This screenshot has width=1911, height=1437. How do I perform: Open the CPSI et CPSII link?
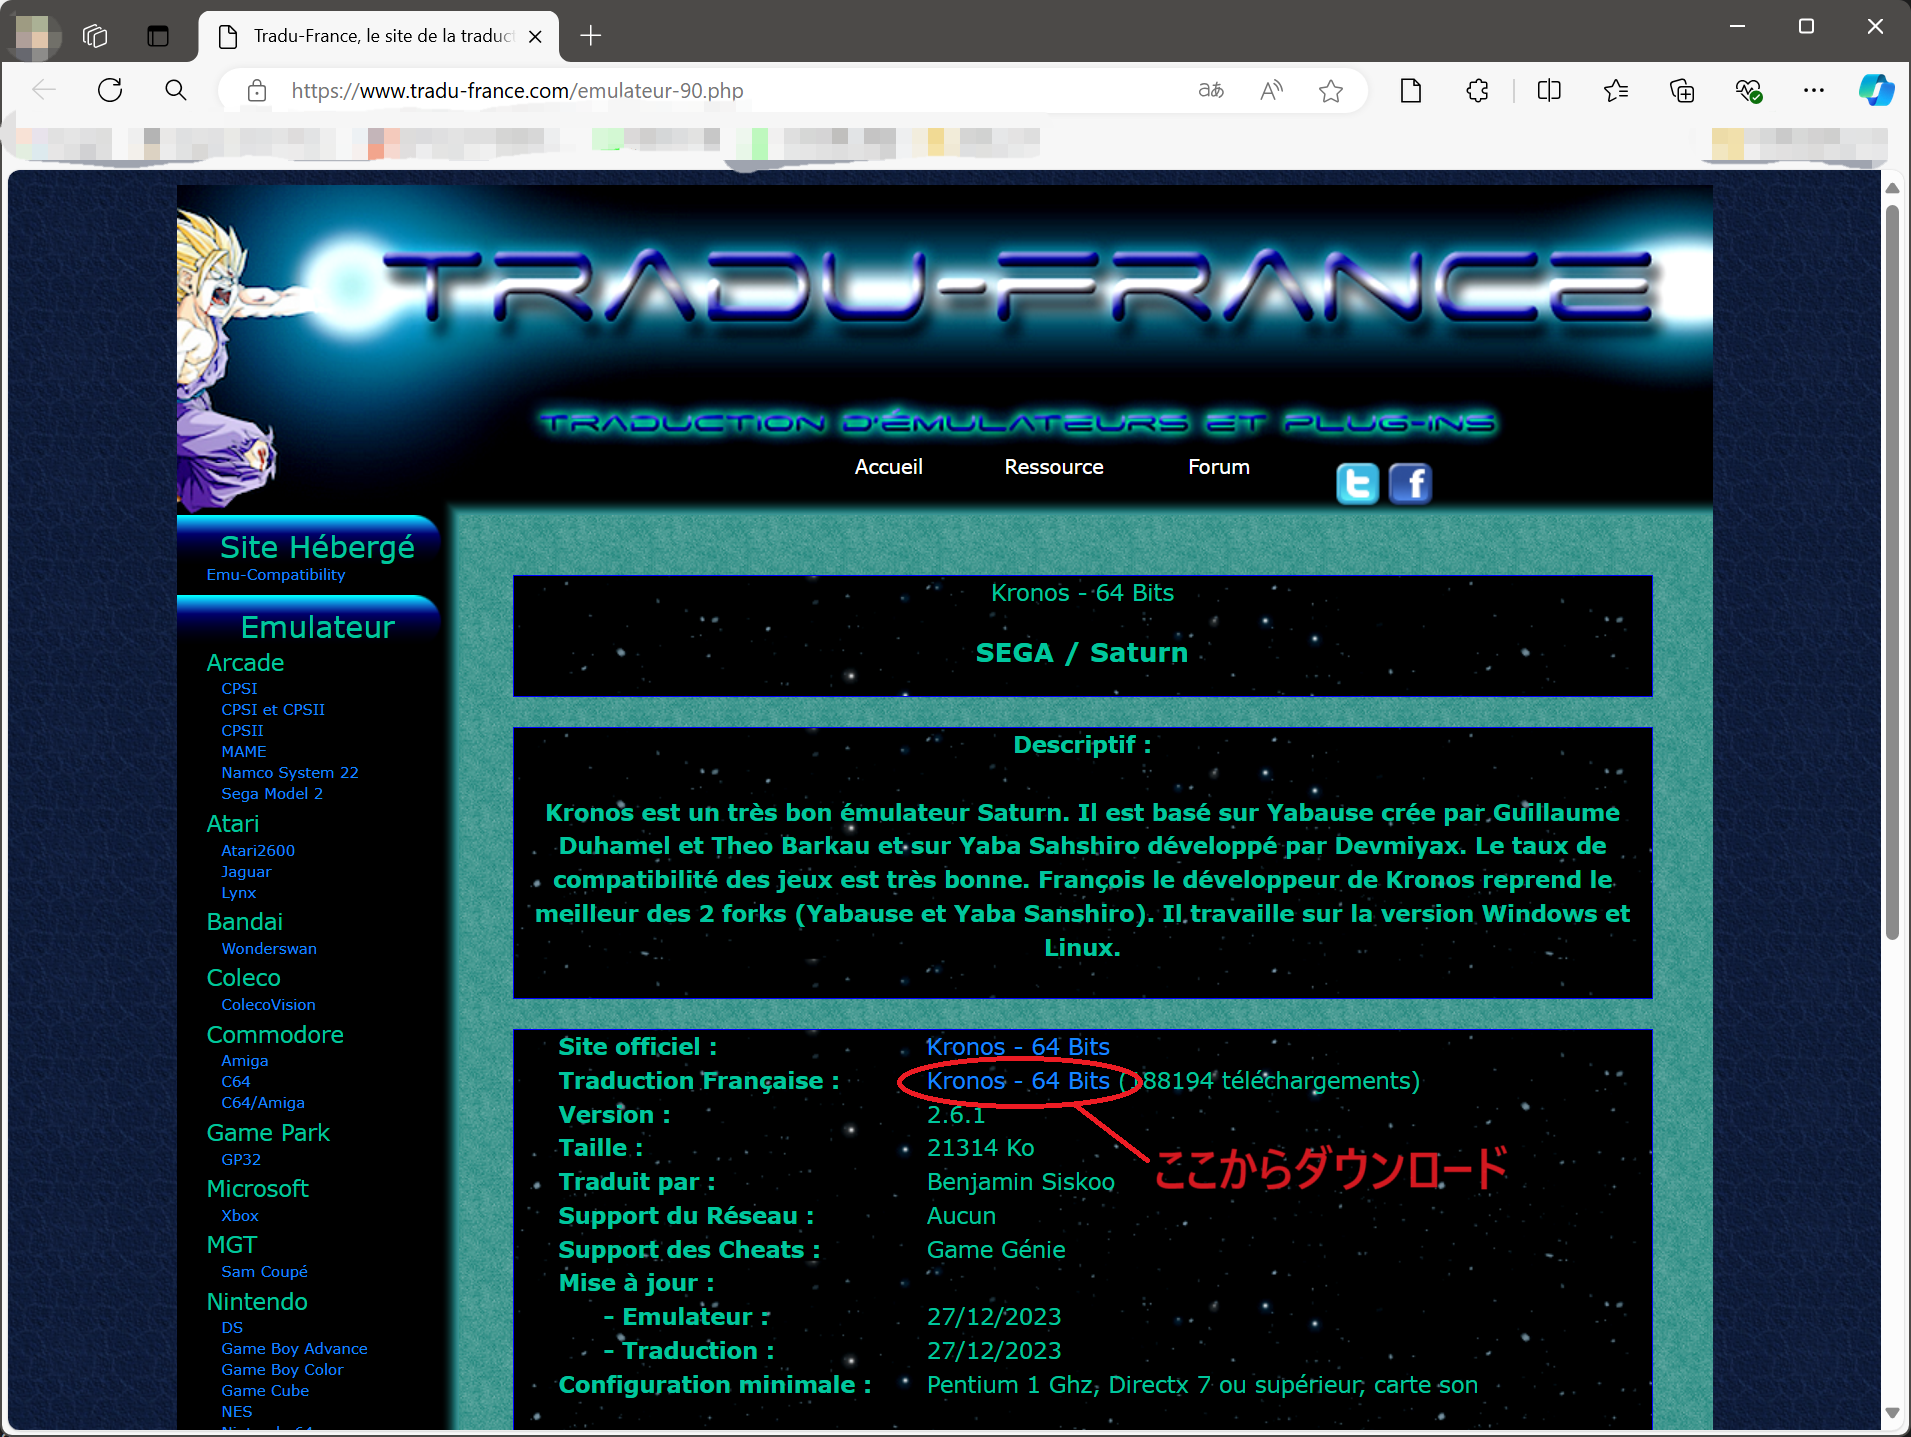273,710
